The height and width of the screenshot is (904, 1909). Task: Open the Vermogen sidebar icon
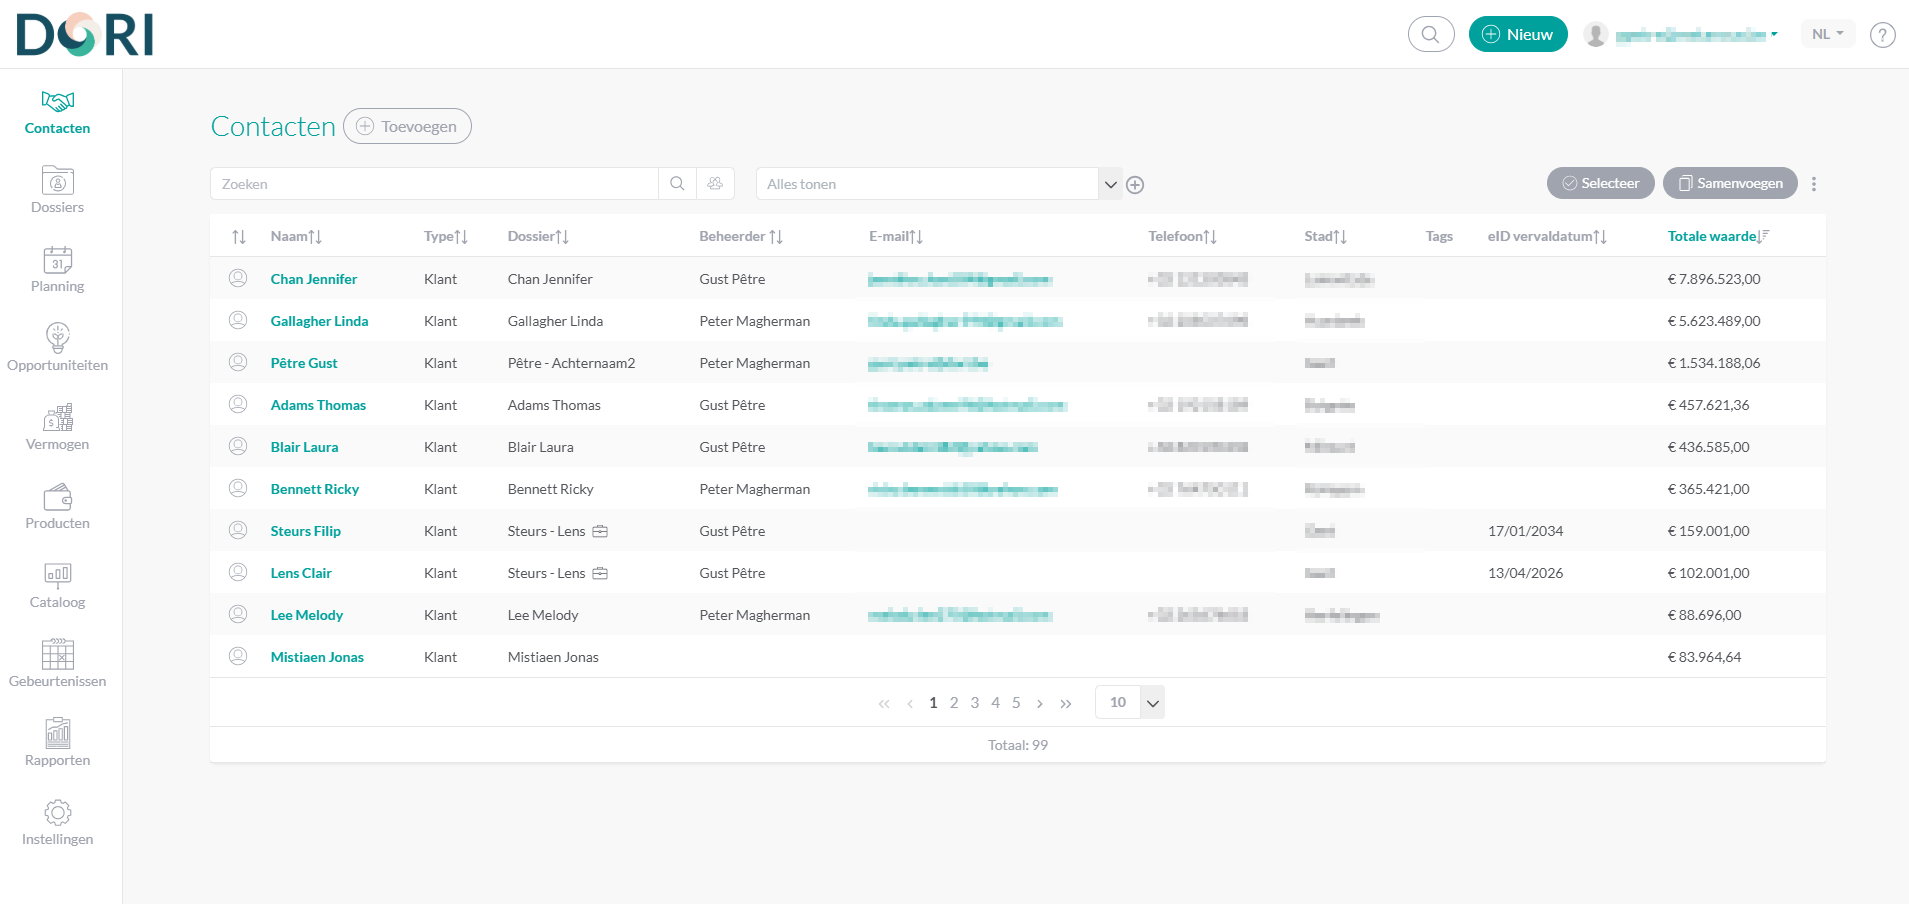tap(57, 418)
